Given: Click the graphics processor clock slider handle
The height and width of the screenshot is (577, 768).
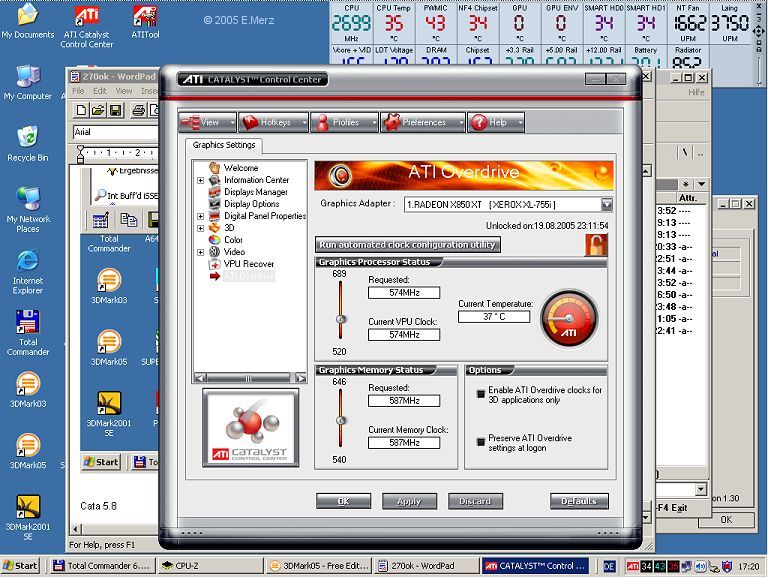Looking at the screenshot, I should point(341,319).
